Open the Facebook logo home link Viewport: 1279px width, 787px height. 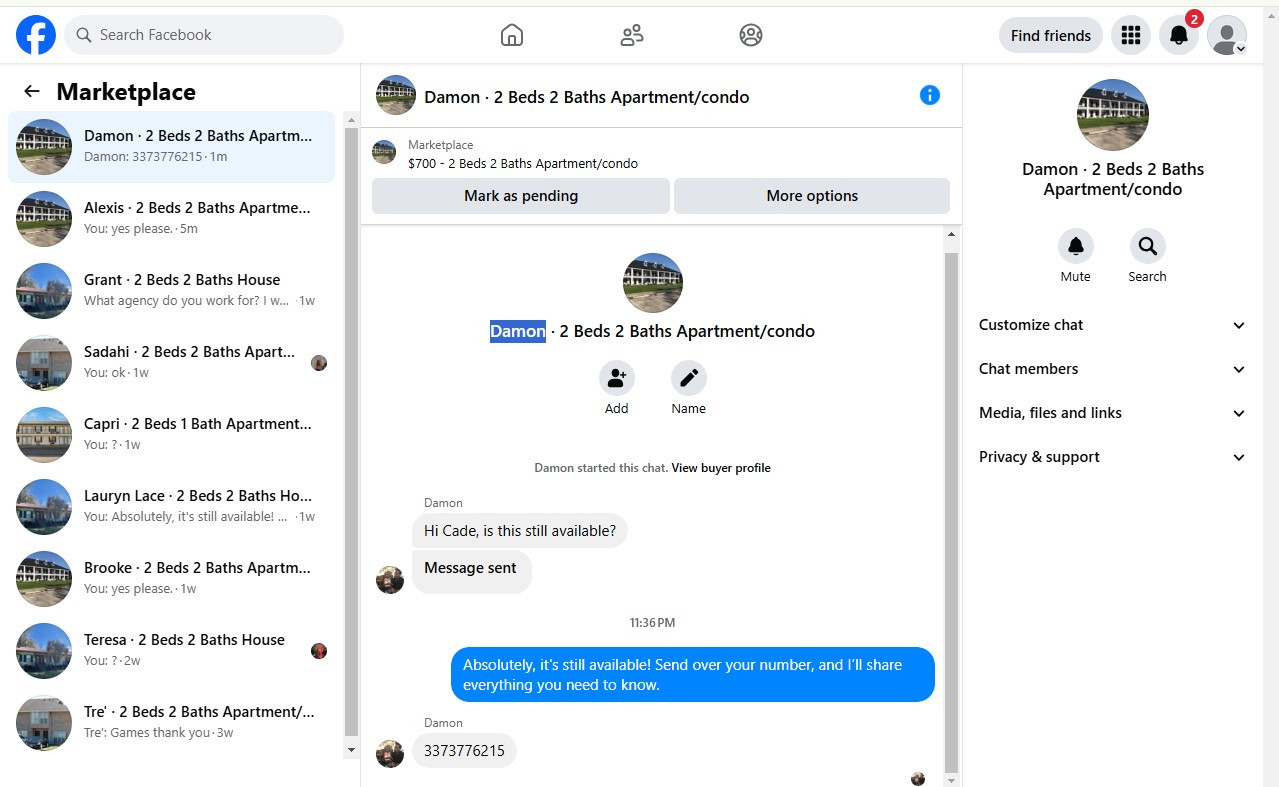[36, 35]
